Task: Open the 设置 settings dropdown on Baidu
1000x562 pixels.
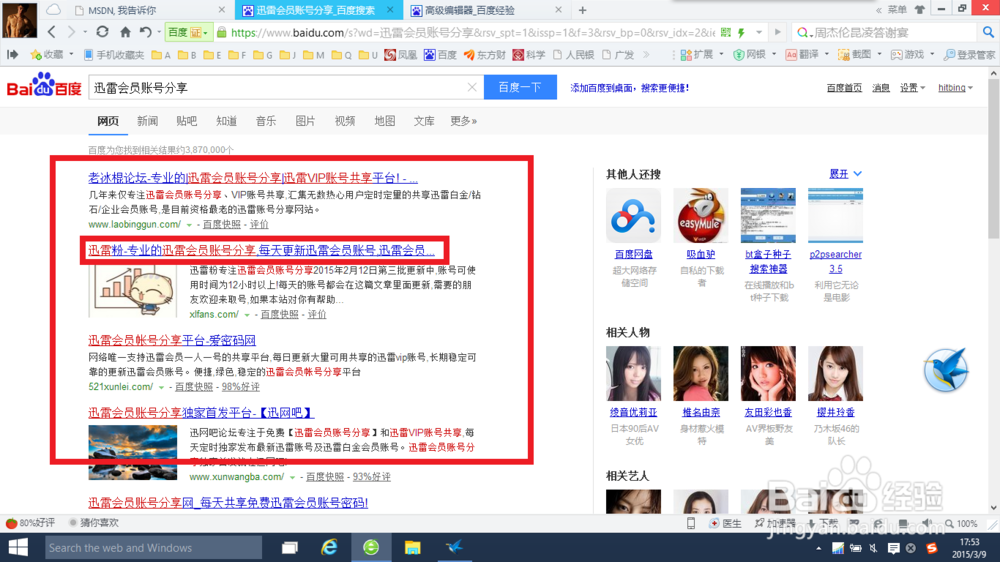Action: click(x=913, y=88)
